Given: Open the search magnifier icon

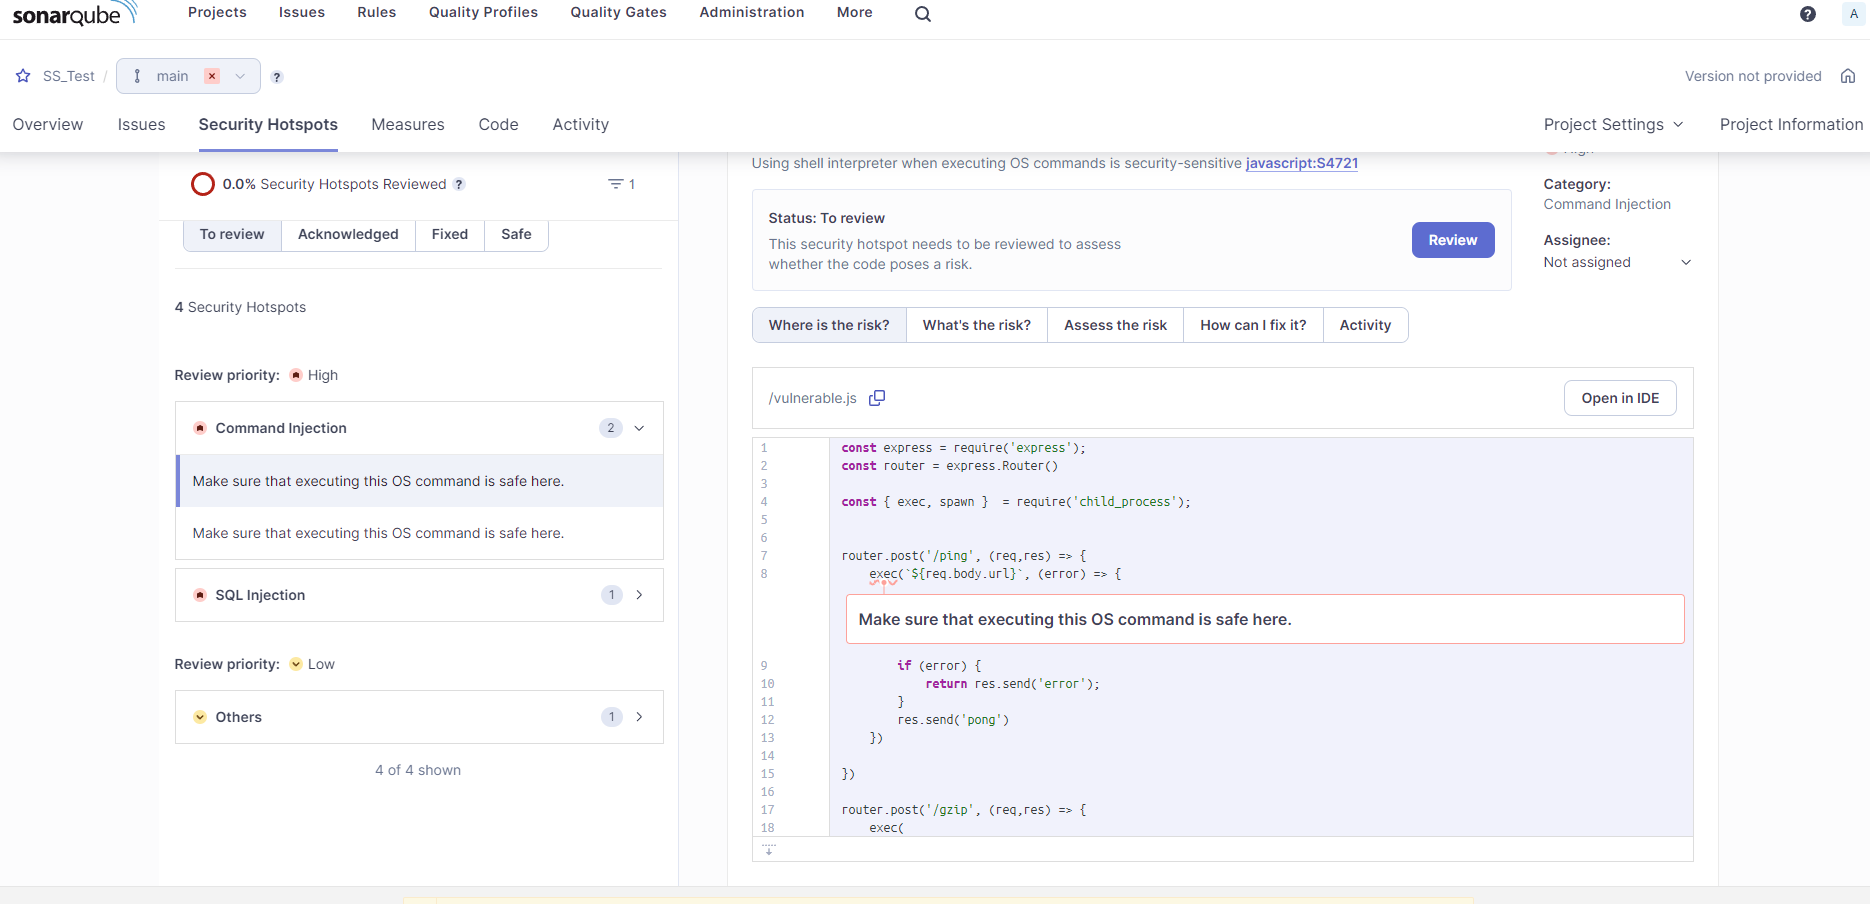Looking at the screenshot, I should point(922,14).
